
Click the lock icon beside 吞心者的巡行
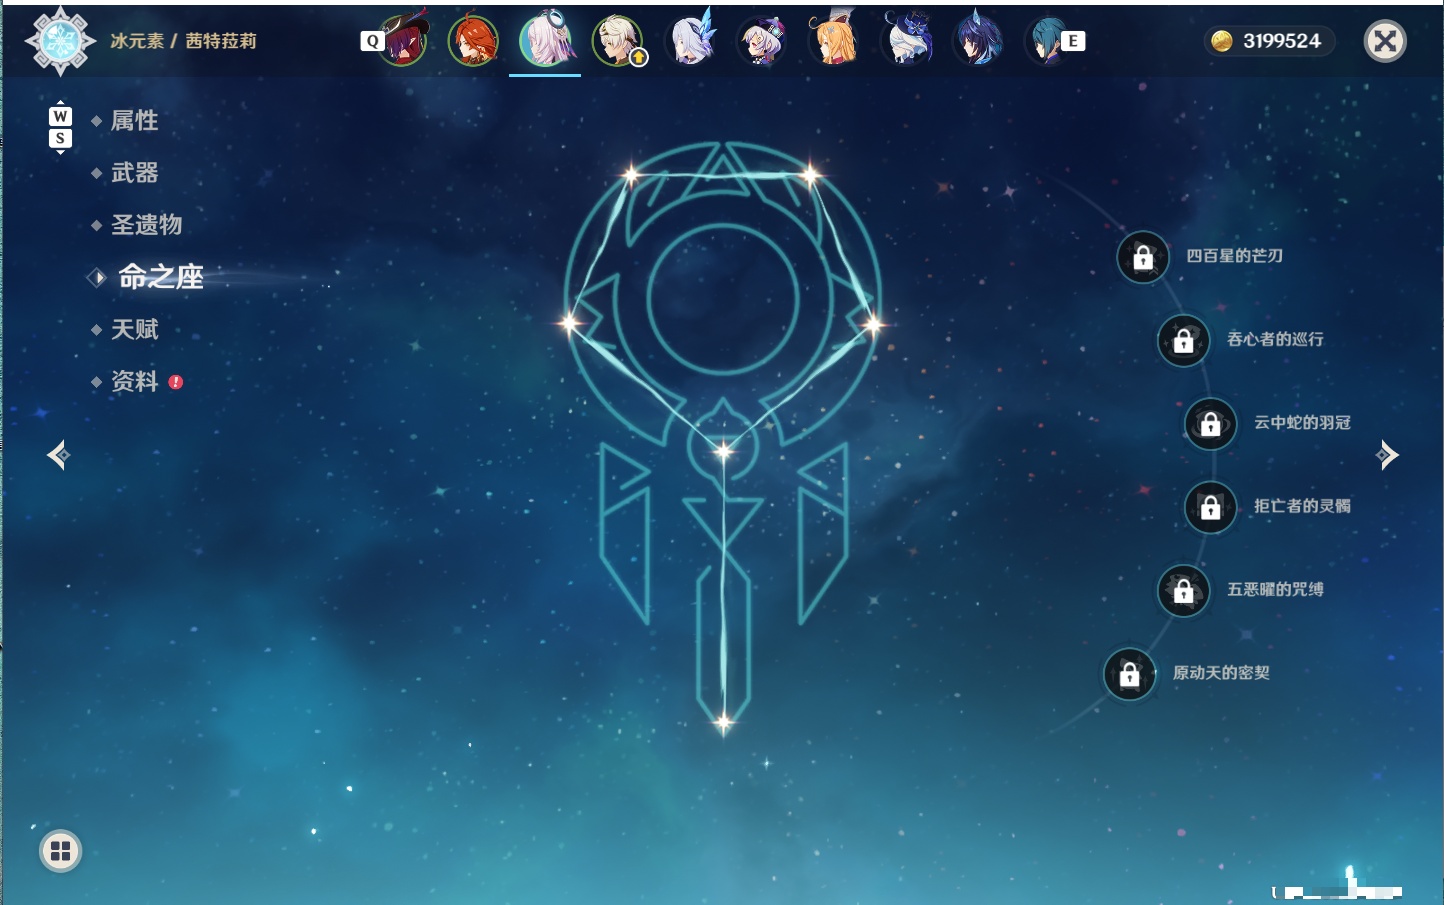coord(1184,340)
